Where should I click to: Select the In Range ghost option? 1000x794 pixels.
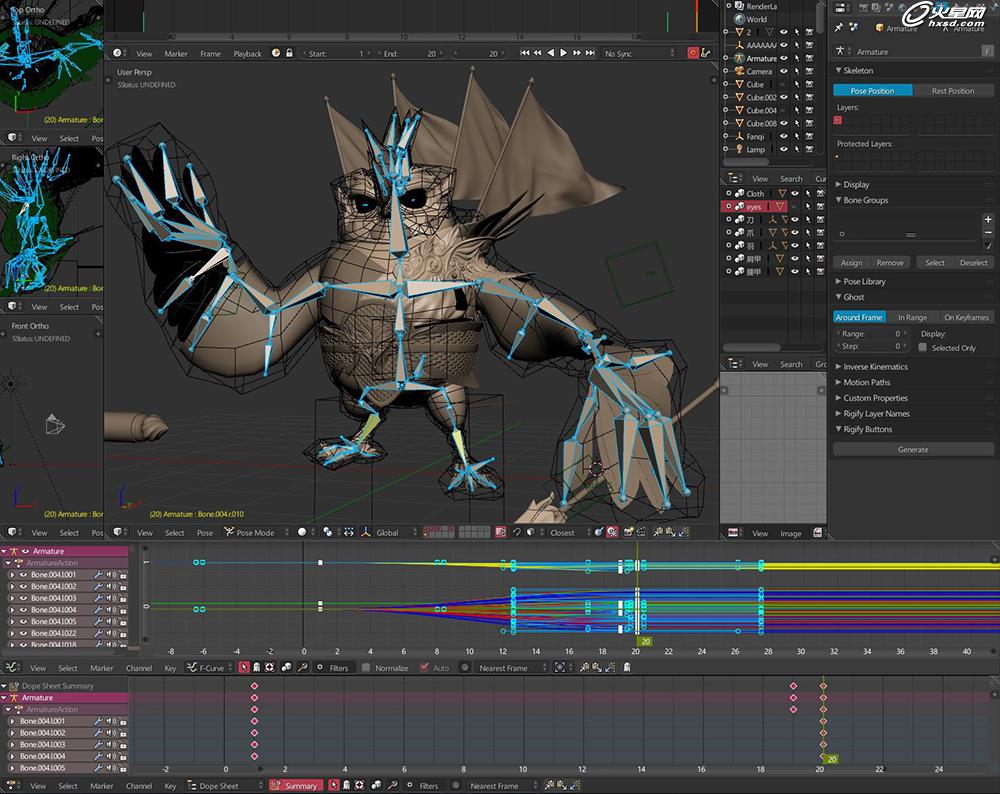click(x=913, y=317)
